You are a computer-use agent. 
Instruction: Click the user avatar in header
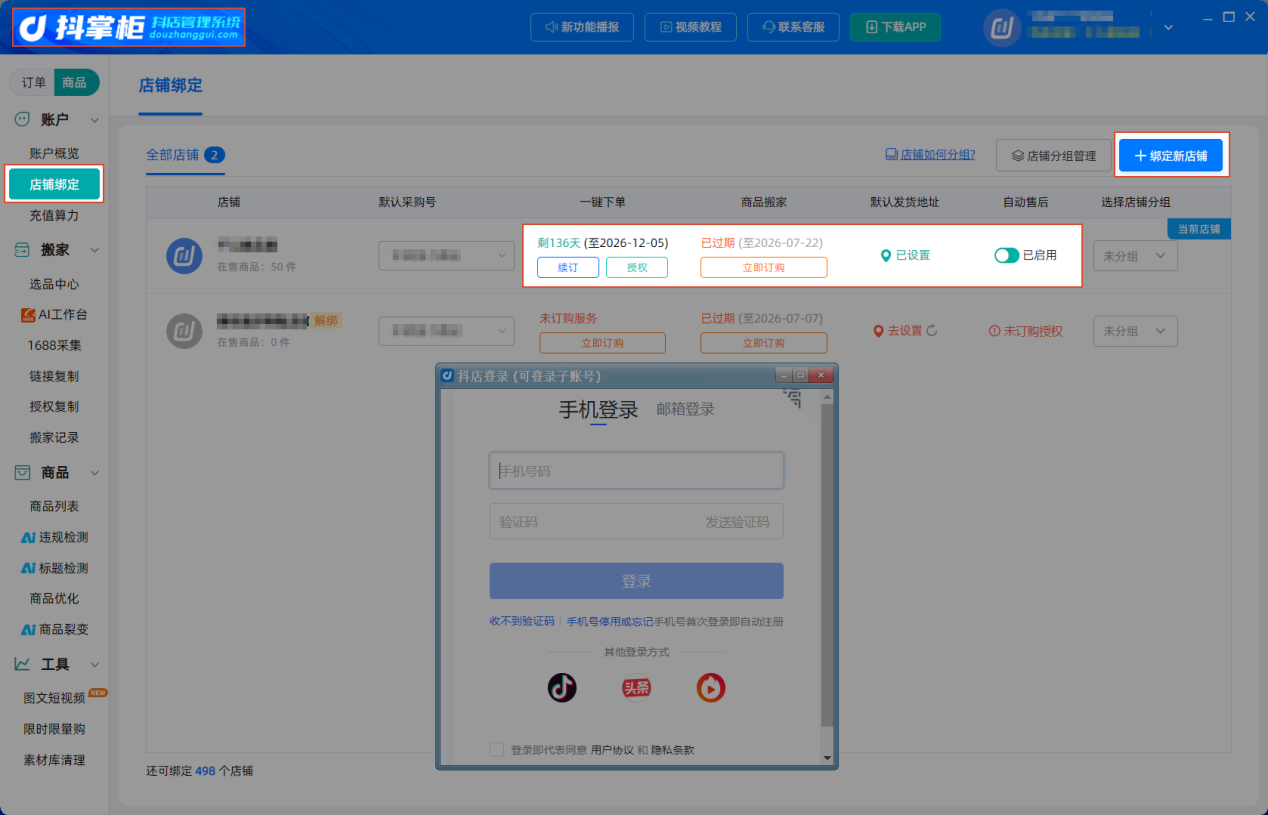1003,28
